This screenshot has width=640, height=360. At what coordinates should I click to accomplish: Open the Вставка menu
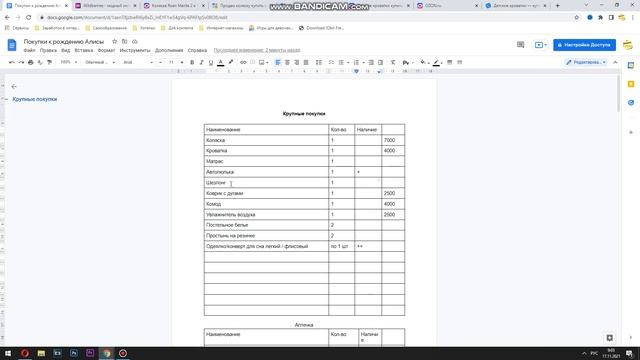84,50
